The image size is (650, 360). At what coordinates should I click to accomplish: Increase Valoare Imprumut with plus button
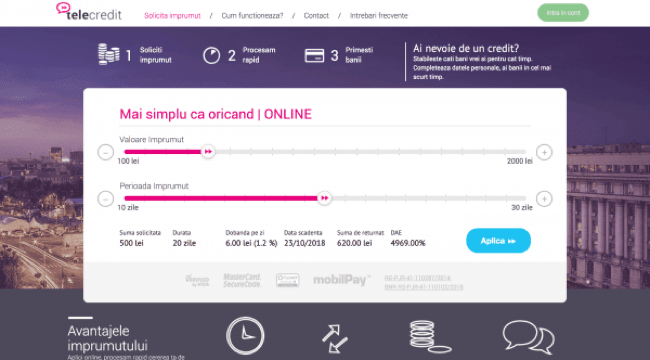(x=544, y=152)
